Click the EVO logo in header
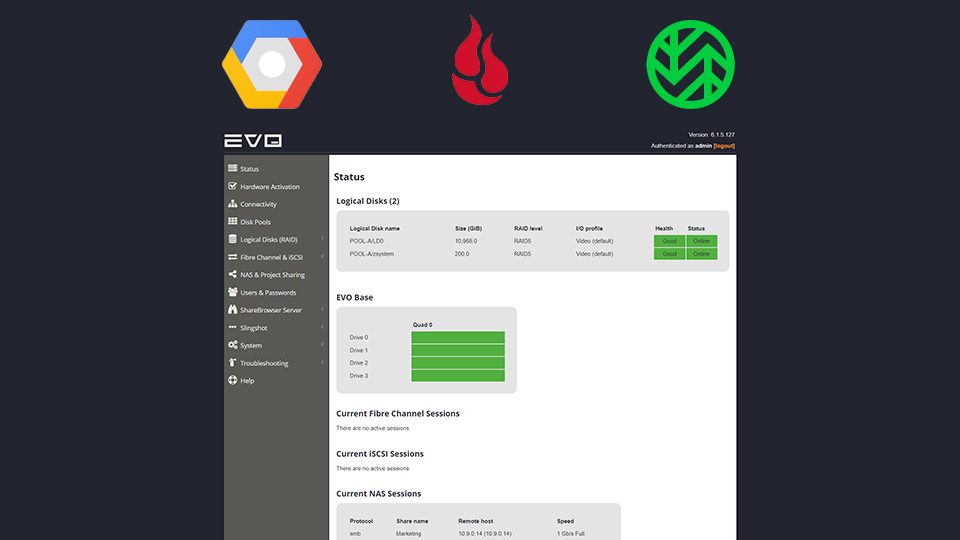The height and width of the screenshot is (540, 960). point(253,141)
